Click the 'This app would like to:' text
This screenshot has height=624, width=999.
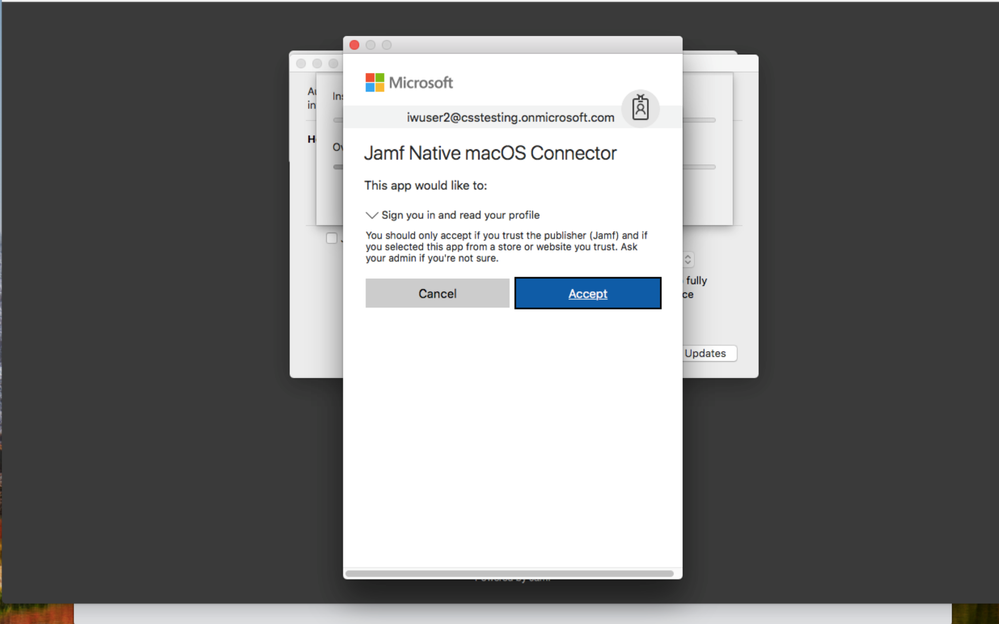pos(426,185)
